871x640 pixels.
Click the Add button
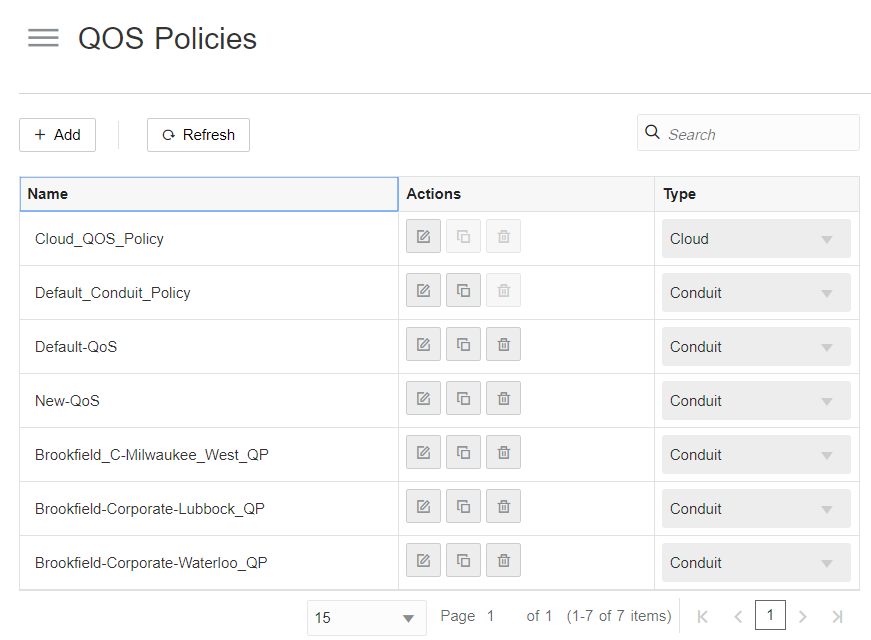click(57, 135)
